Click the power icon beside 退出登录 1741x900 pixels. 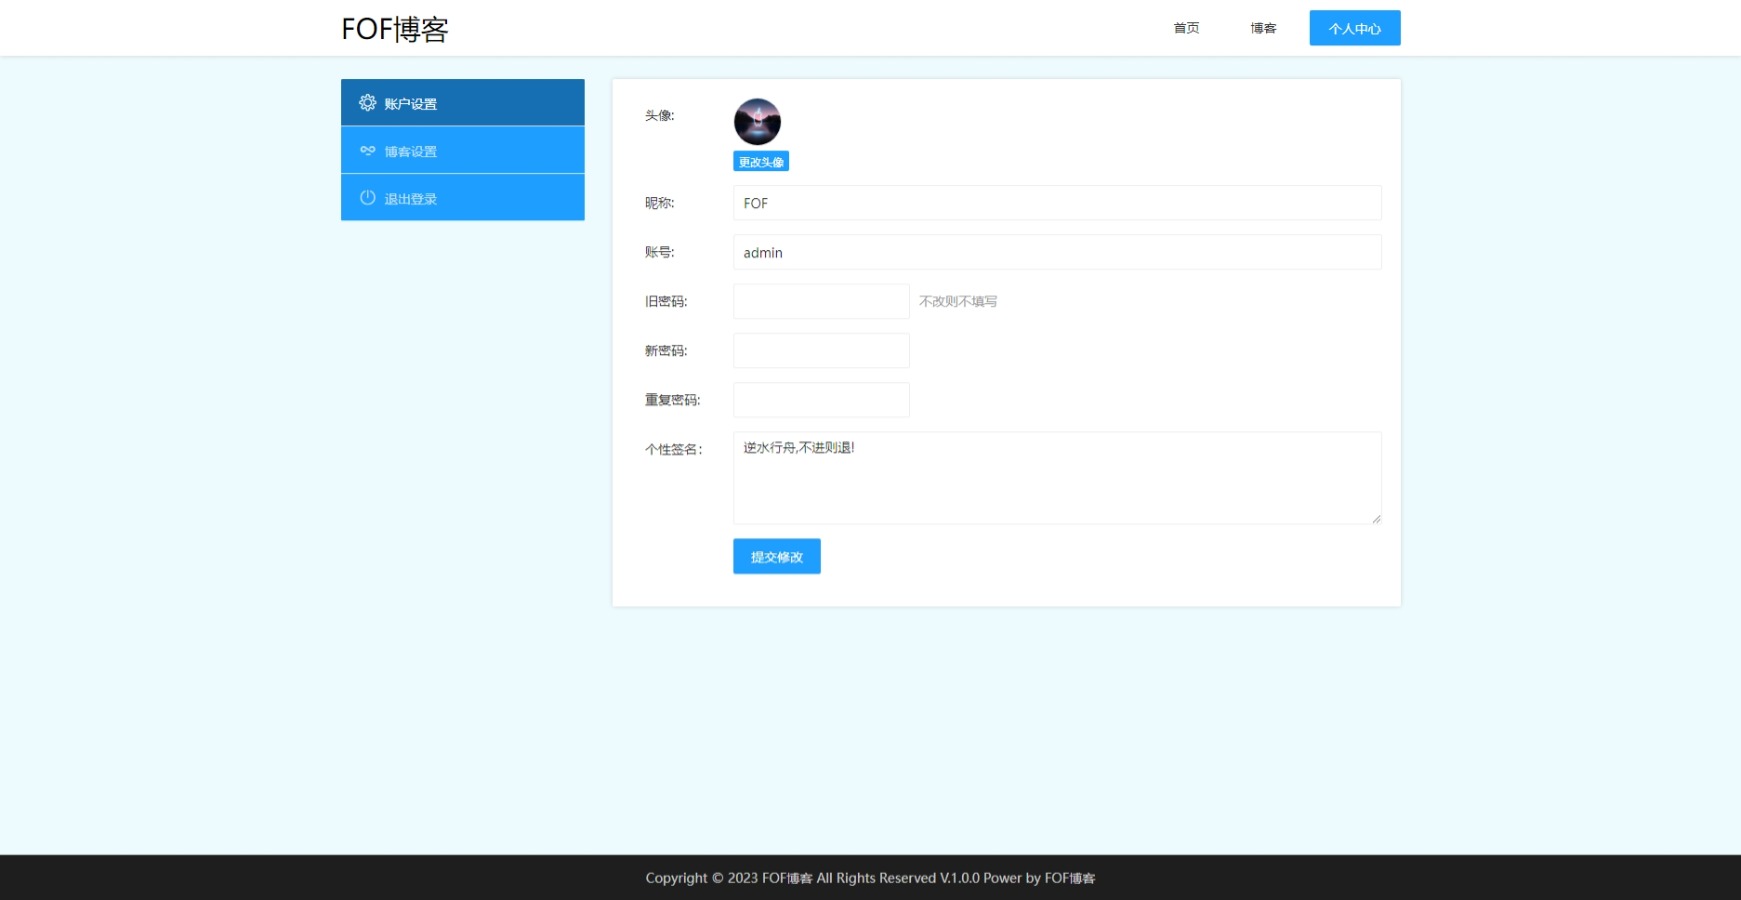pyautogui.click(x=367, y=198)
